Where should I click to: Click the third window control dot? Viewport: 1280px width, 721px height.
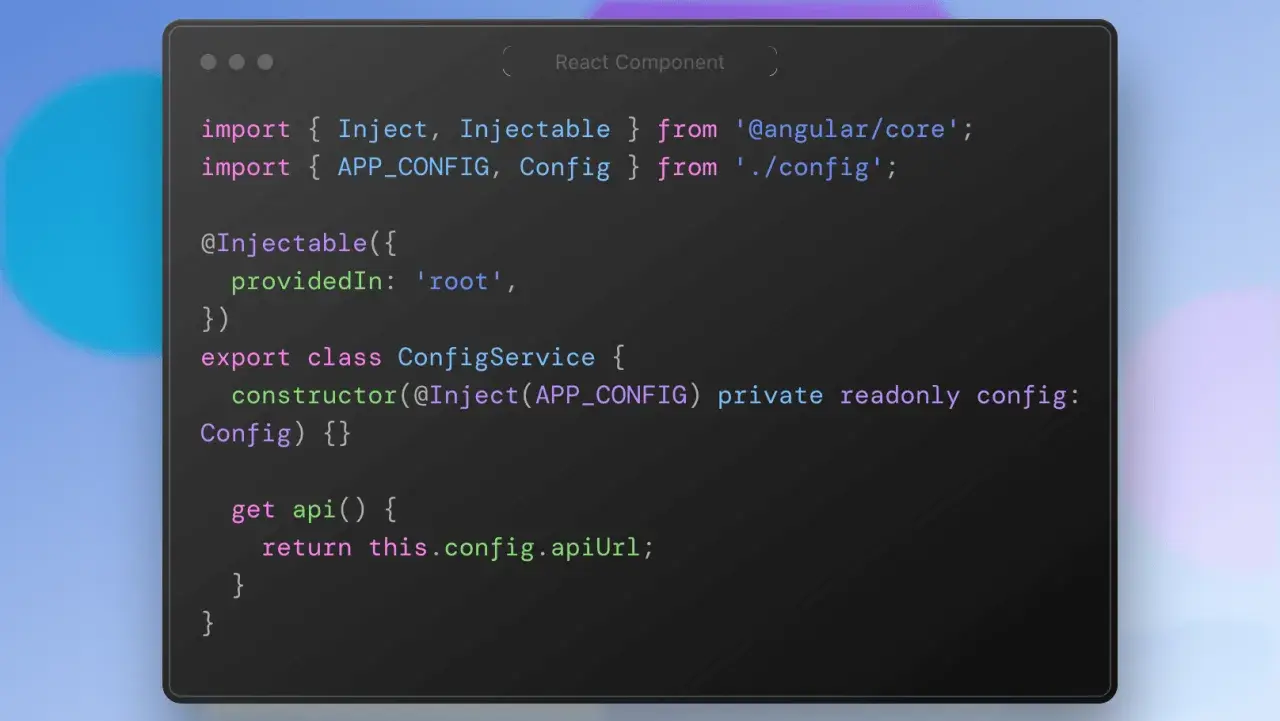pyautogui.click(x=265, y=62)
